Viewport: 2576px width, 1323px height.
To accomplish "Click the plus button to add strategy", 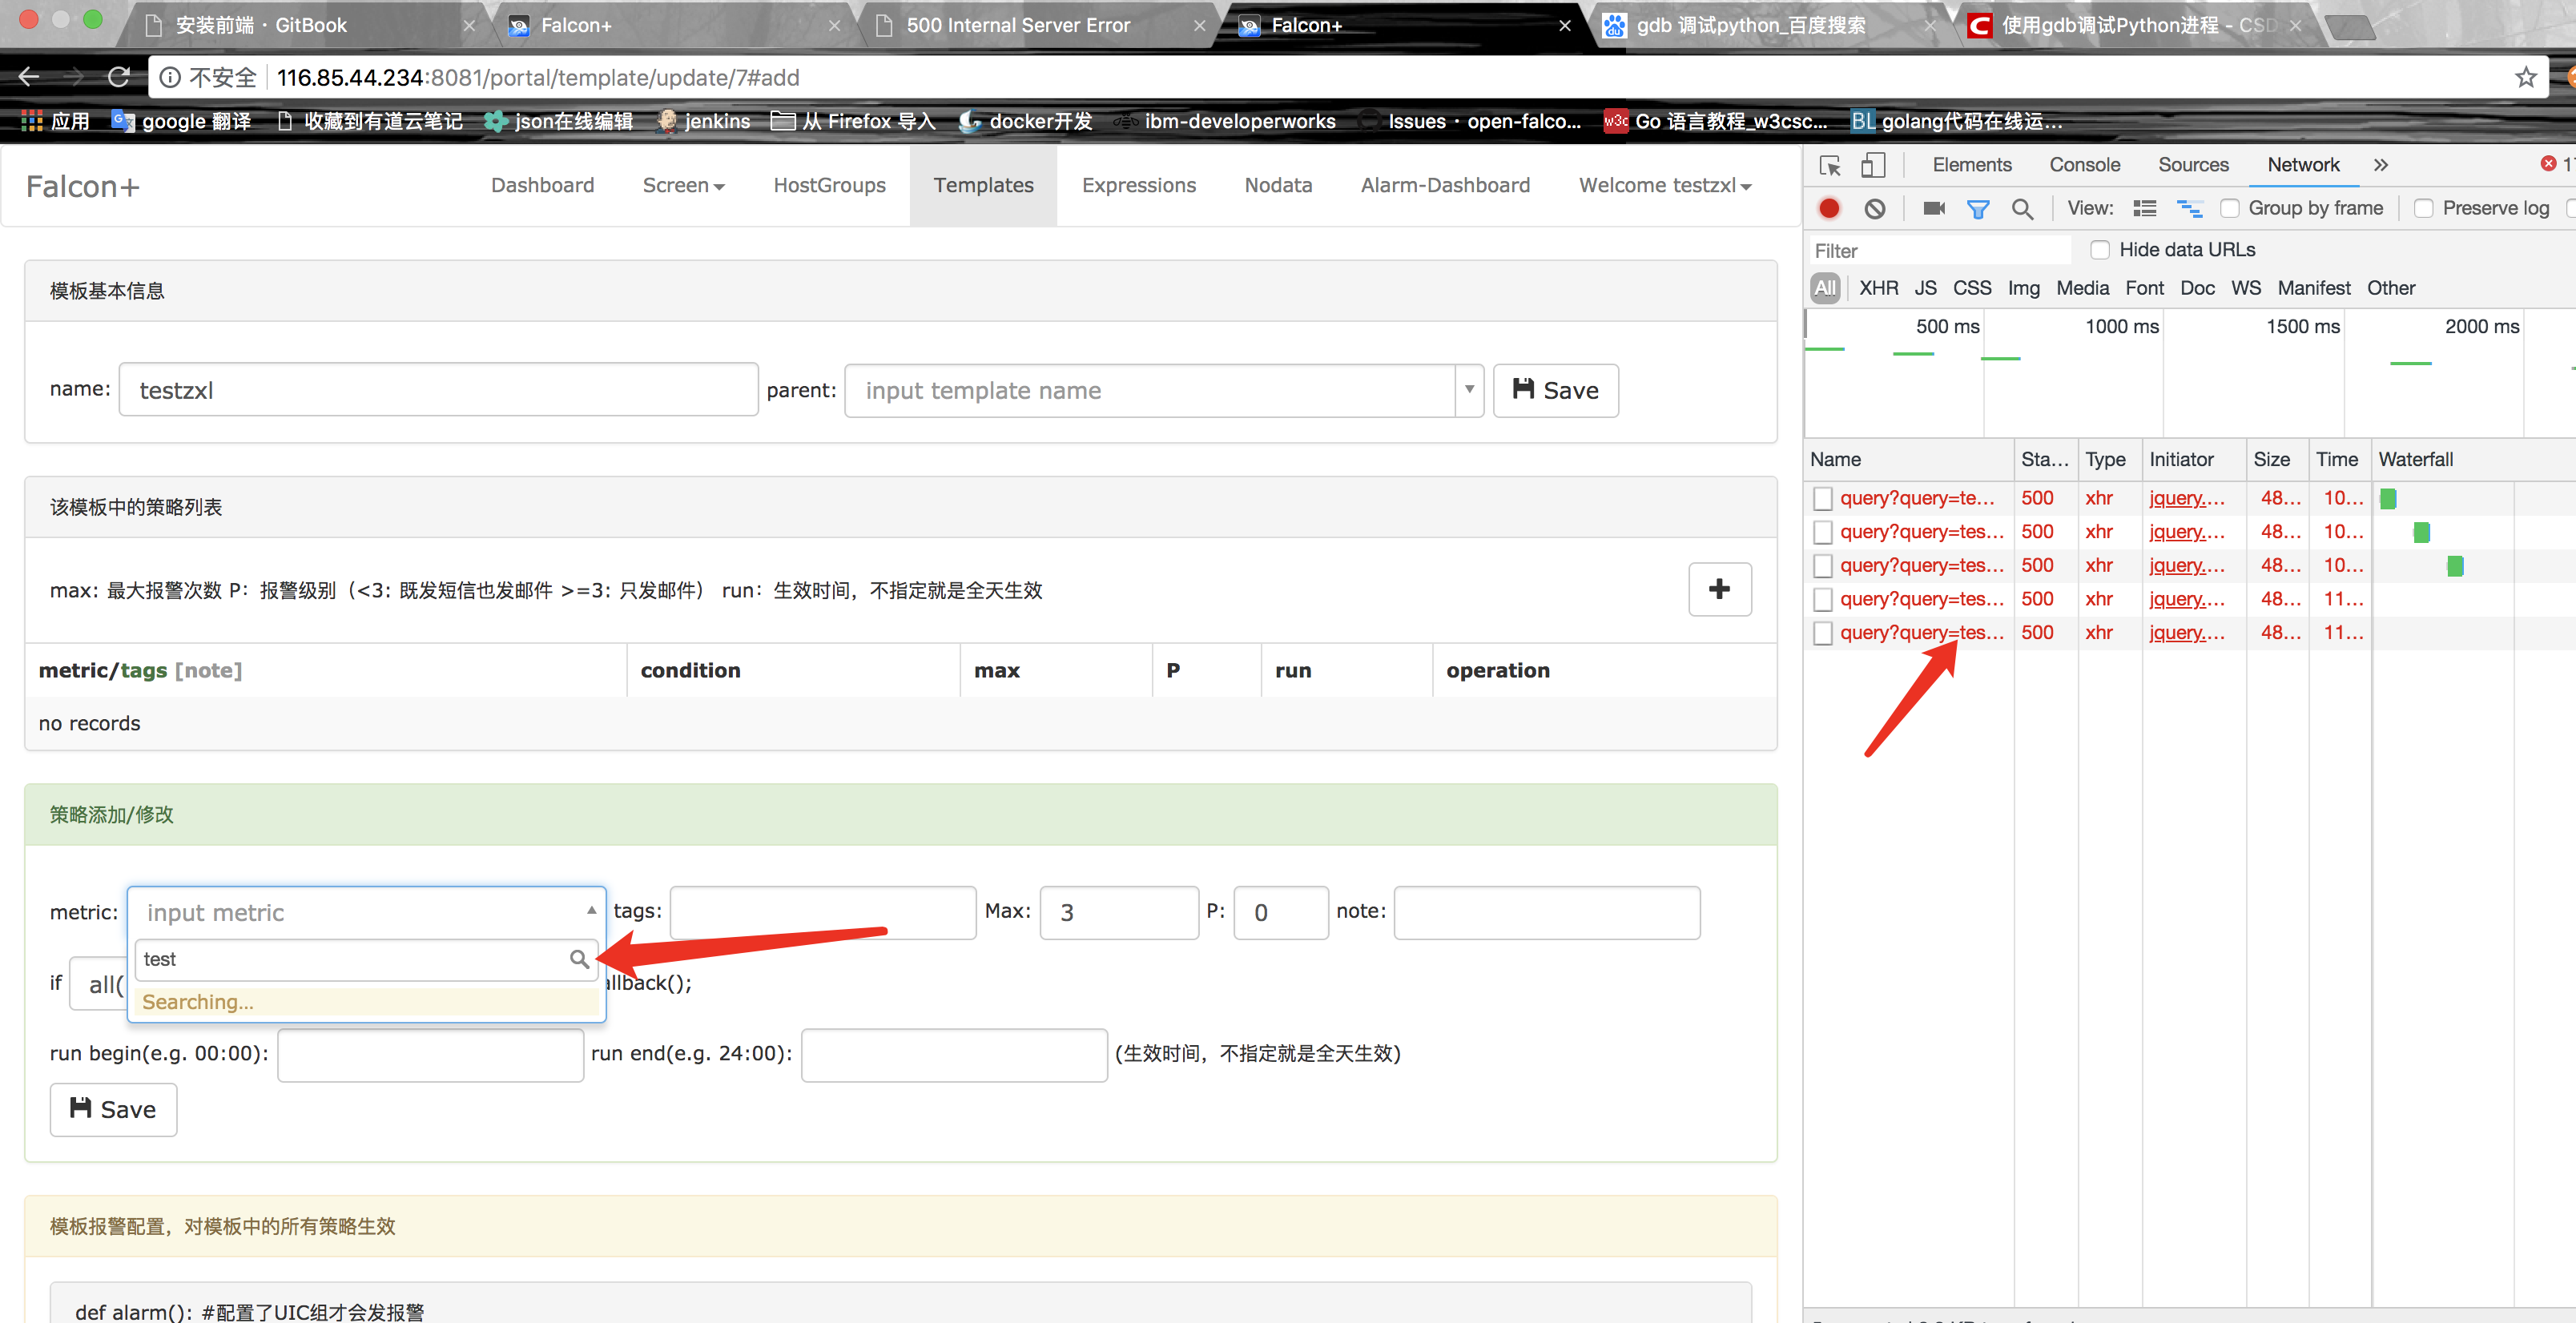I will pos(1719,589).
